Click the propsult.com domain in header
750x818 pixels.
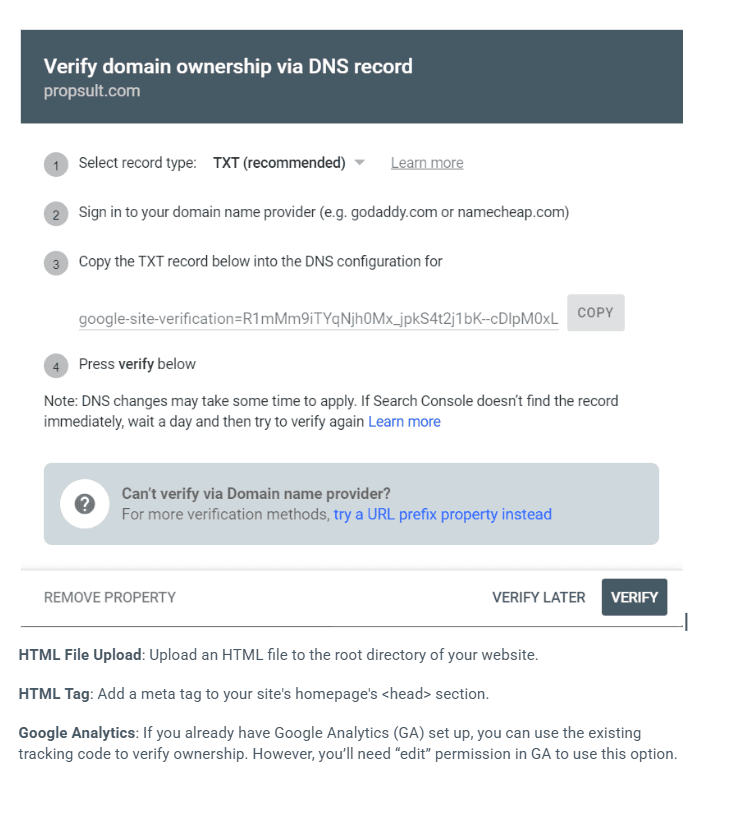tap(92, 91)
